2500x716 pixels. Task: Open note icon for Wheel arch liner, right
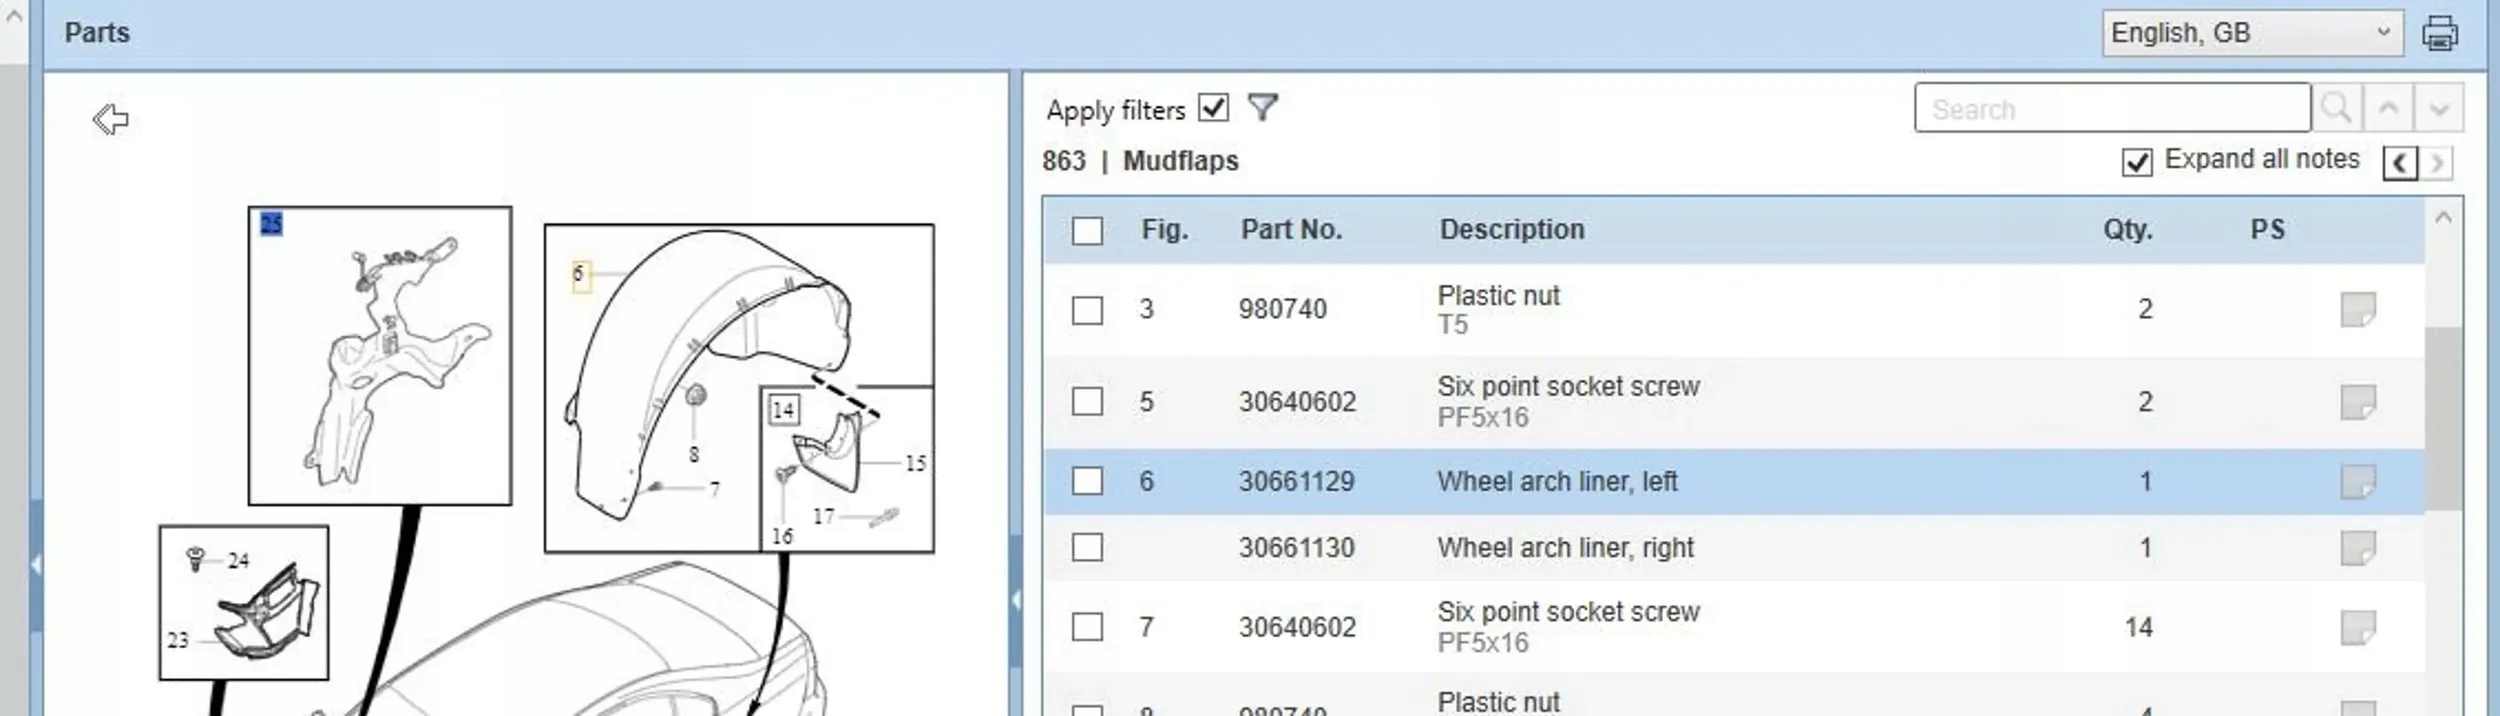click(x=2357, y=548)
